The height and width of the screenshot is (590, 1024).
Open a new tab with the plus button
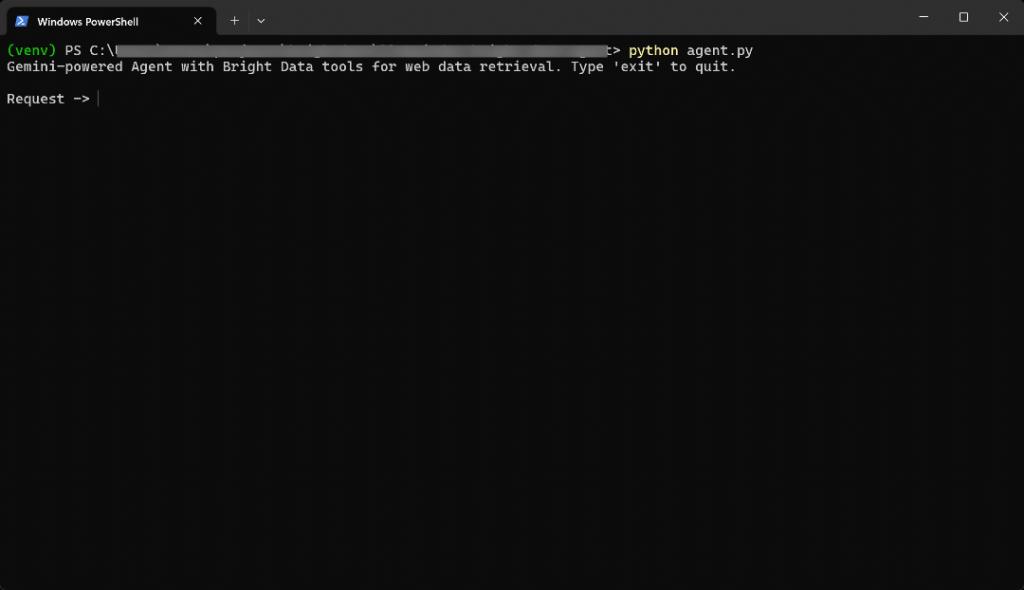click(x=233, y=20)
